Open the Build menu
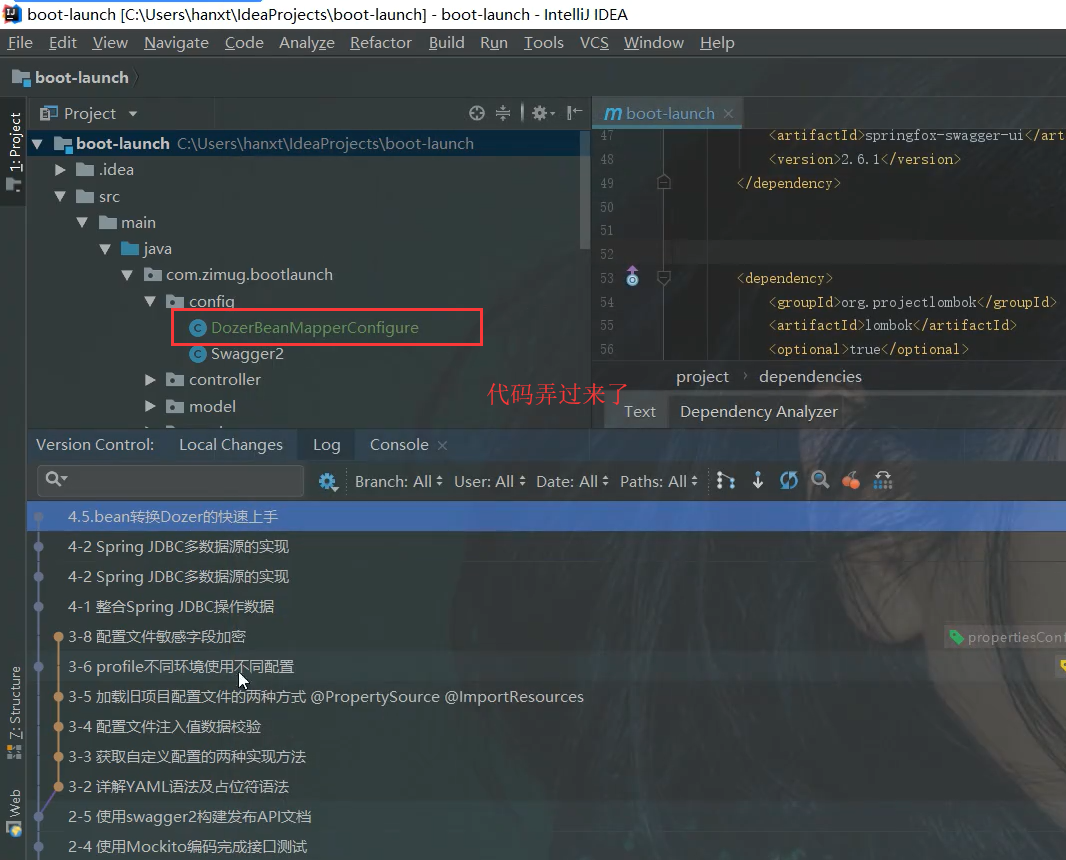This screenshot has height=860, width=1066. (447, 43)
